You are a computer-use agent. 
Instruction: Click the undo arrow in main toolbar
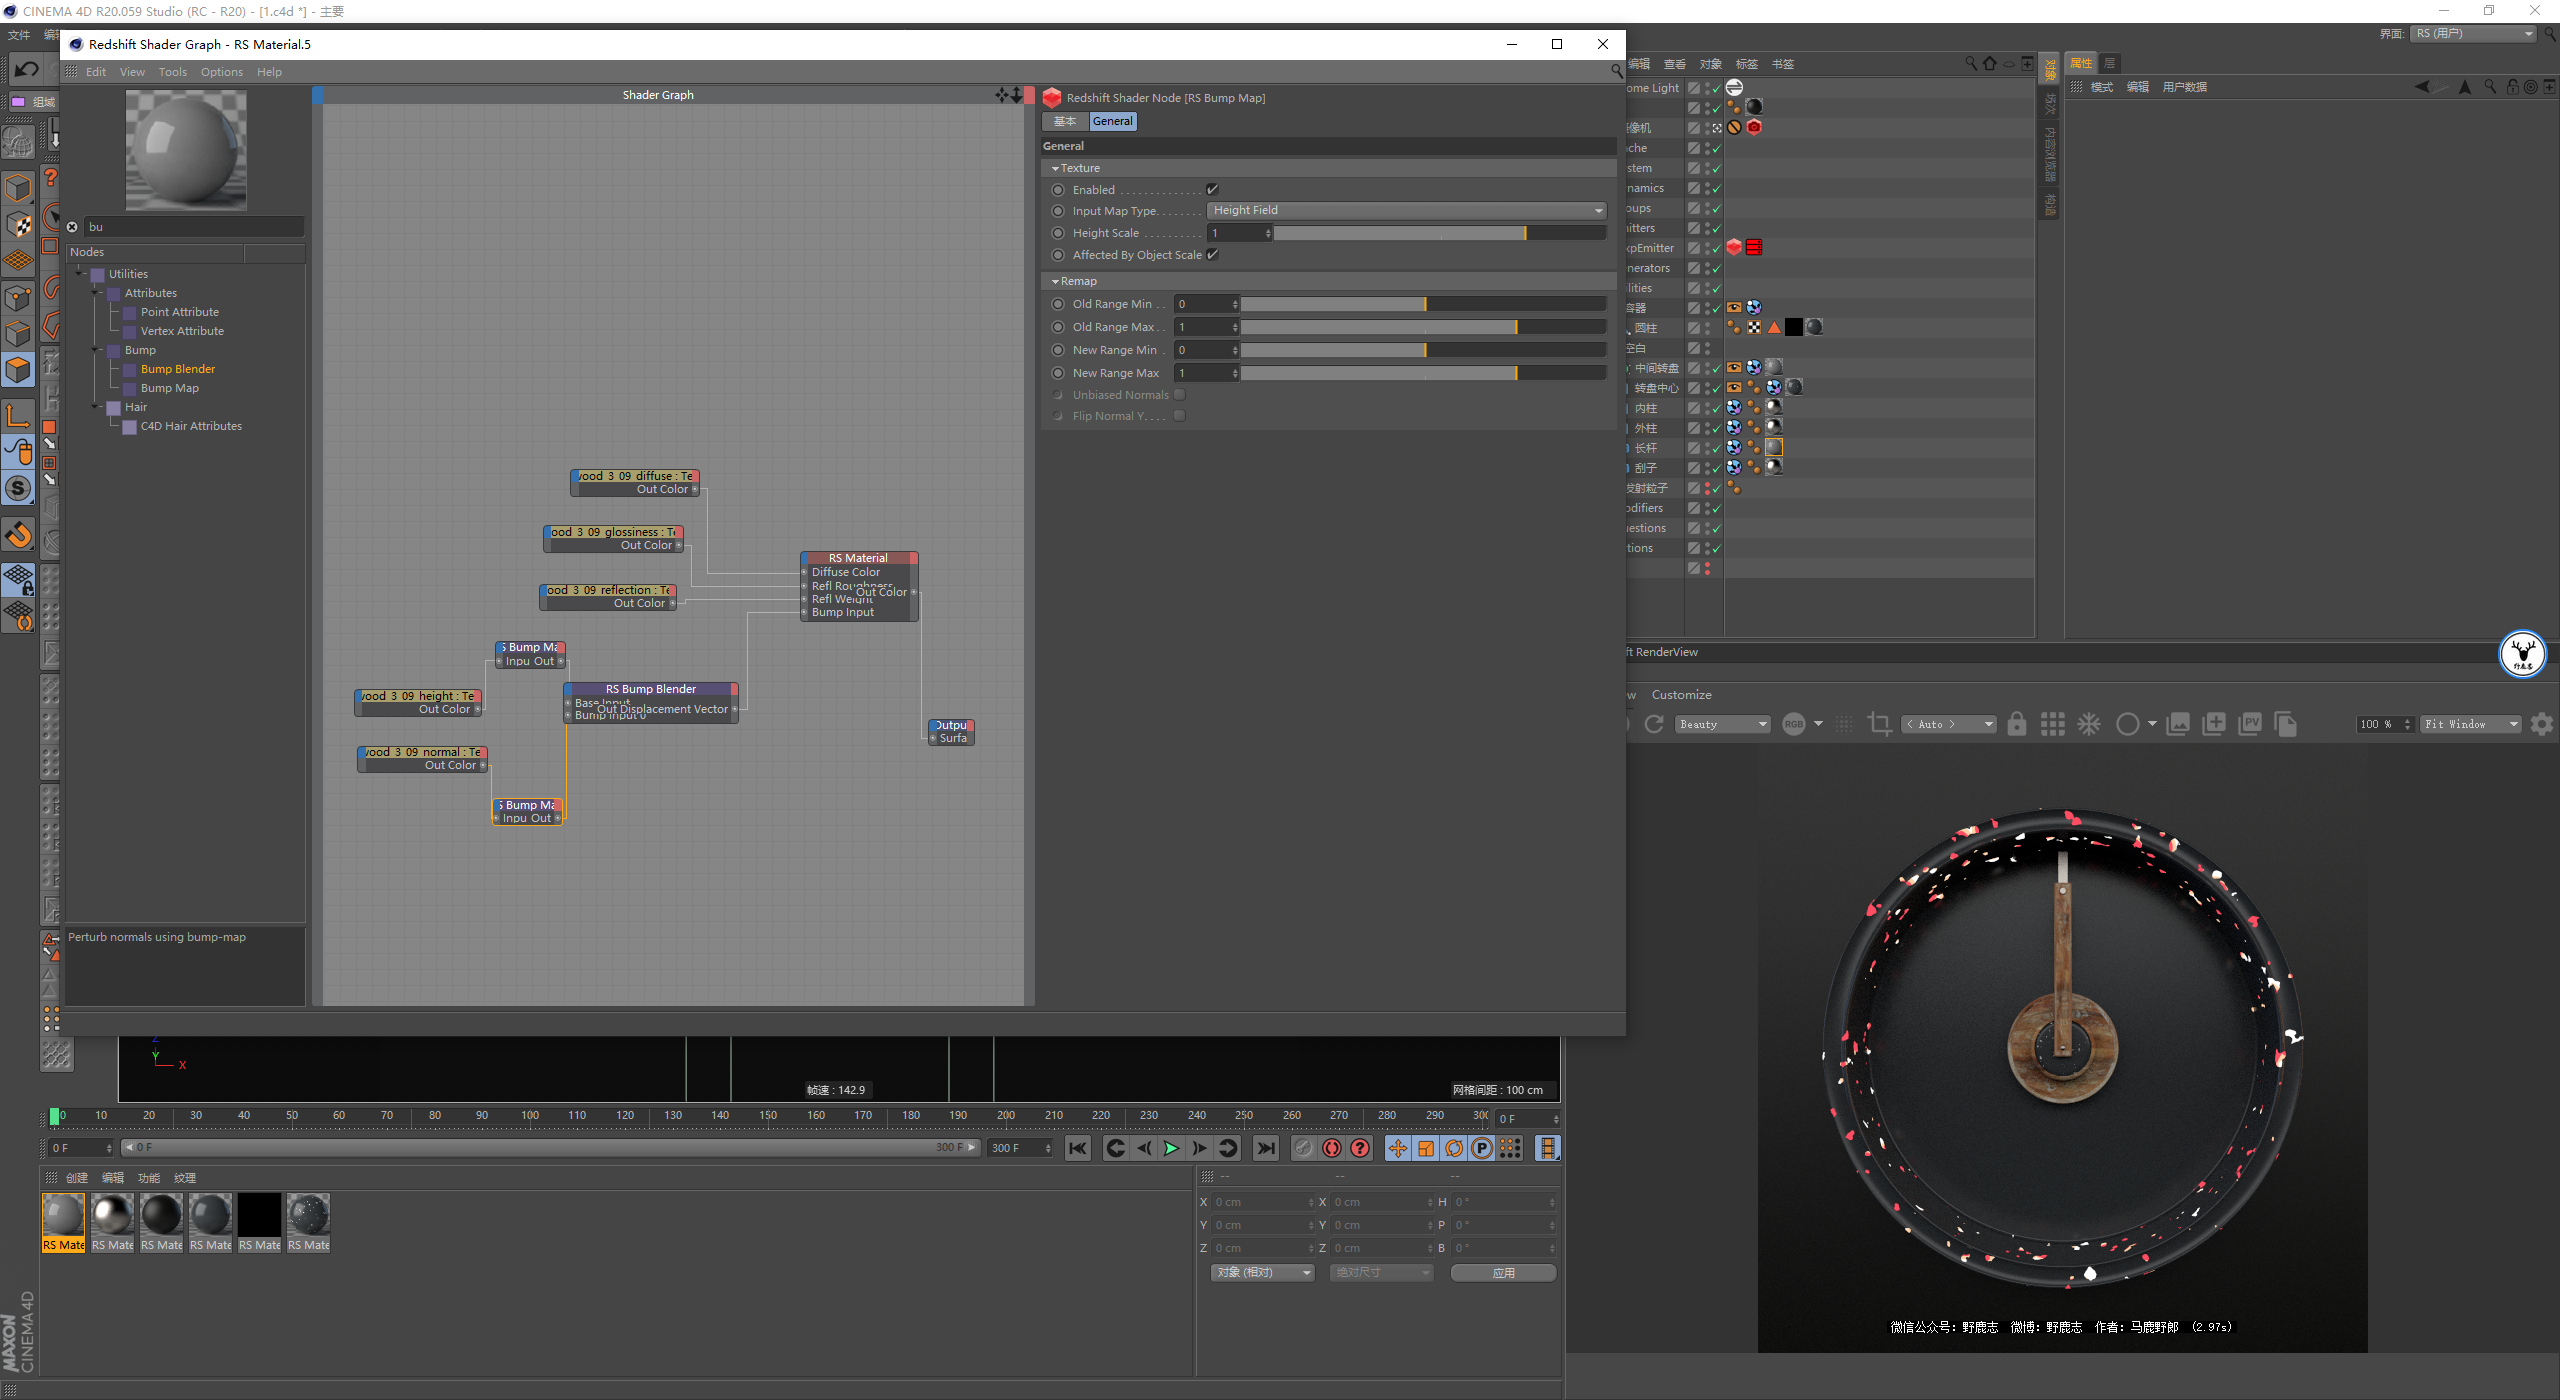click(x=27, y=69)
